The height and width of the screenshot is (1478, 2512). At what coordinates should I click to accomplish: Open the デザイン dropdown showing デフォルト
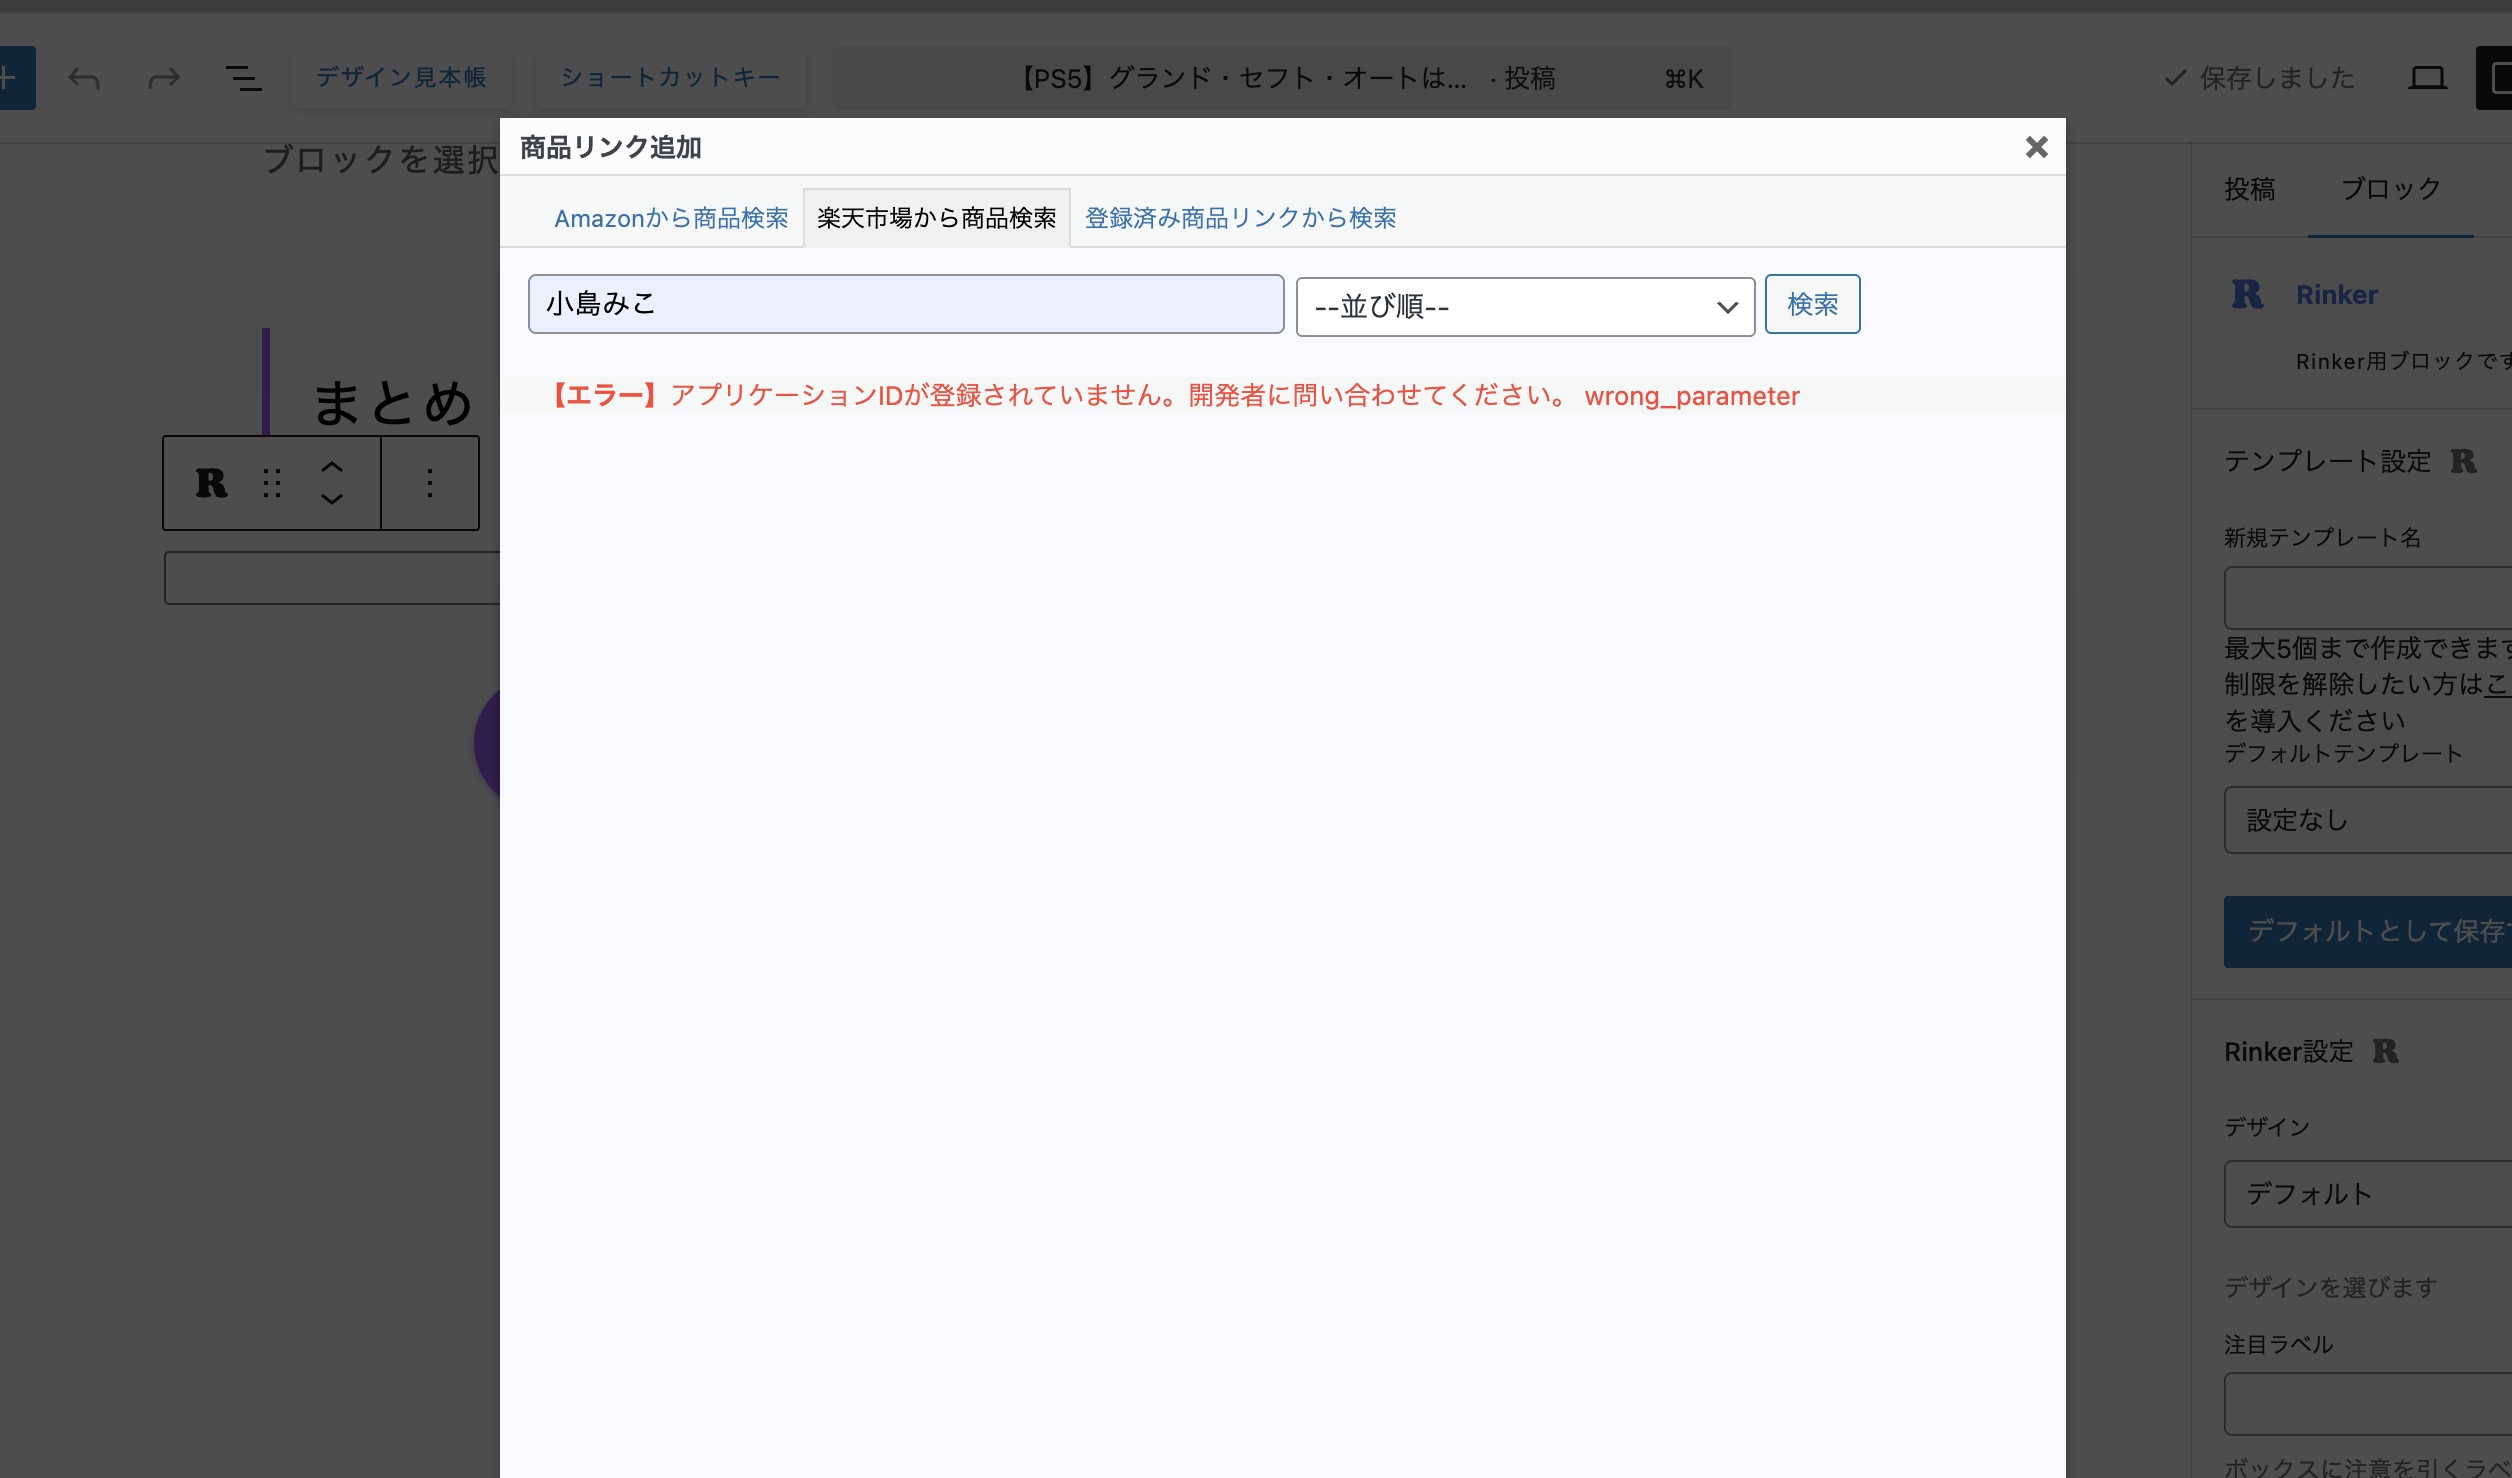click(x=2368, y=1193)
